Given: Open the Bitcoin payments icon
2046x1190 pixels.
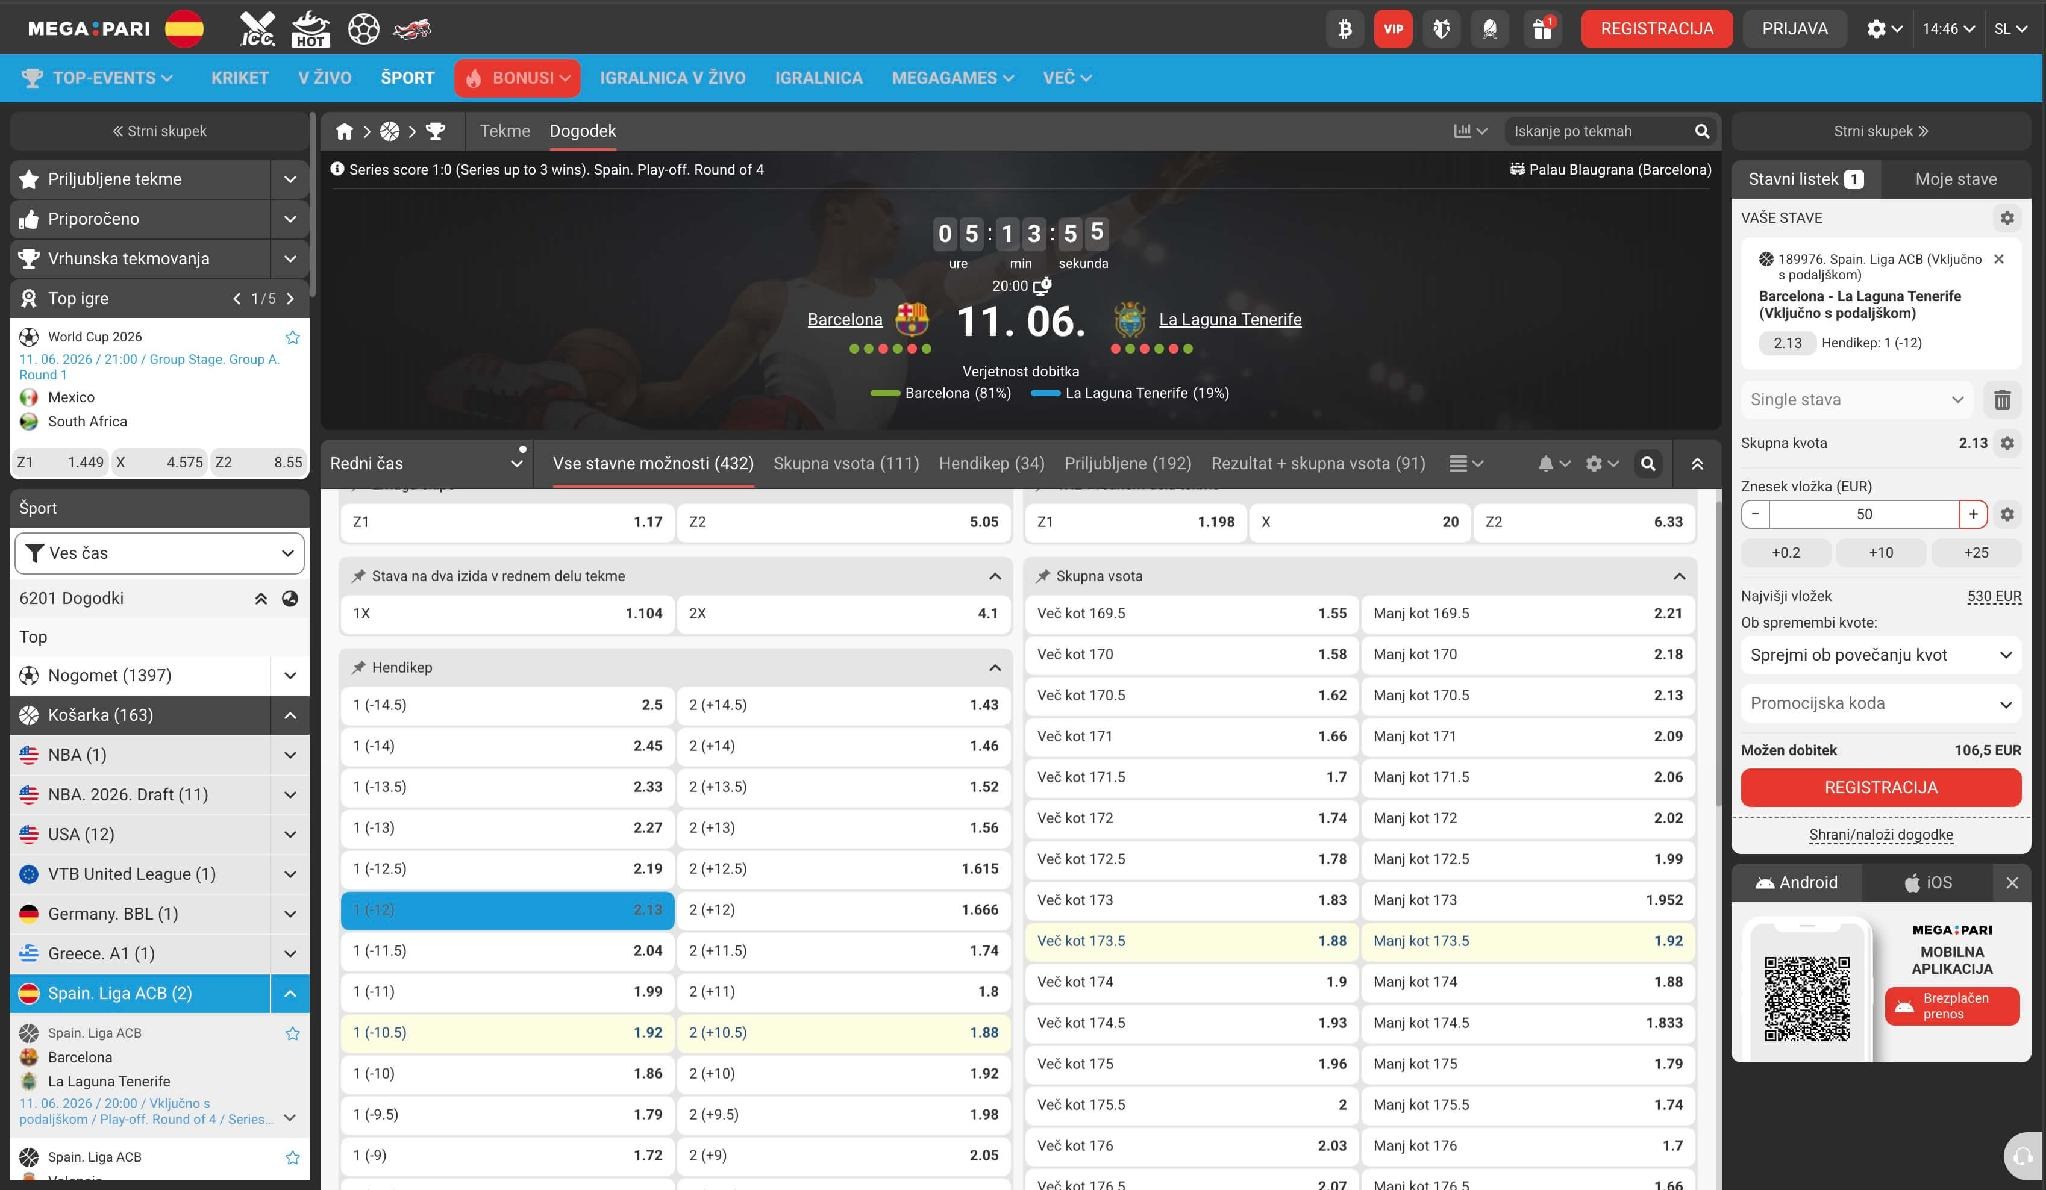Looking at the screenshot, I should (1344, 29).
